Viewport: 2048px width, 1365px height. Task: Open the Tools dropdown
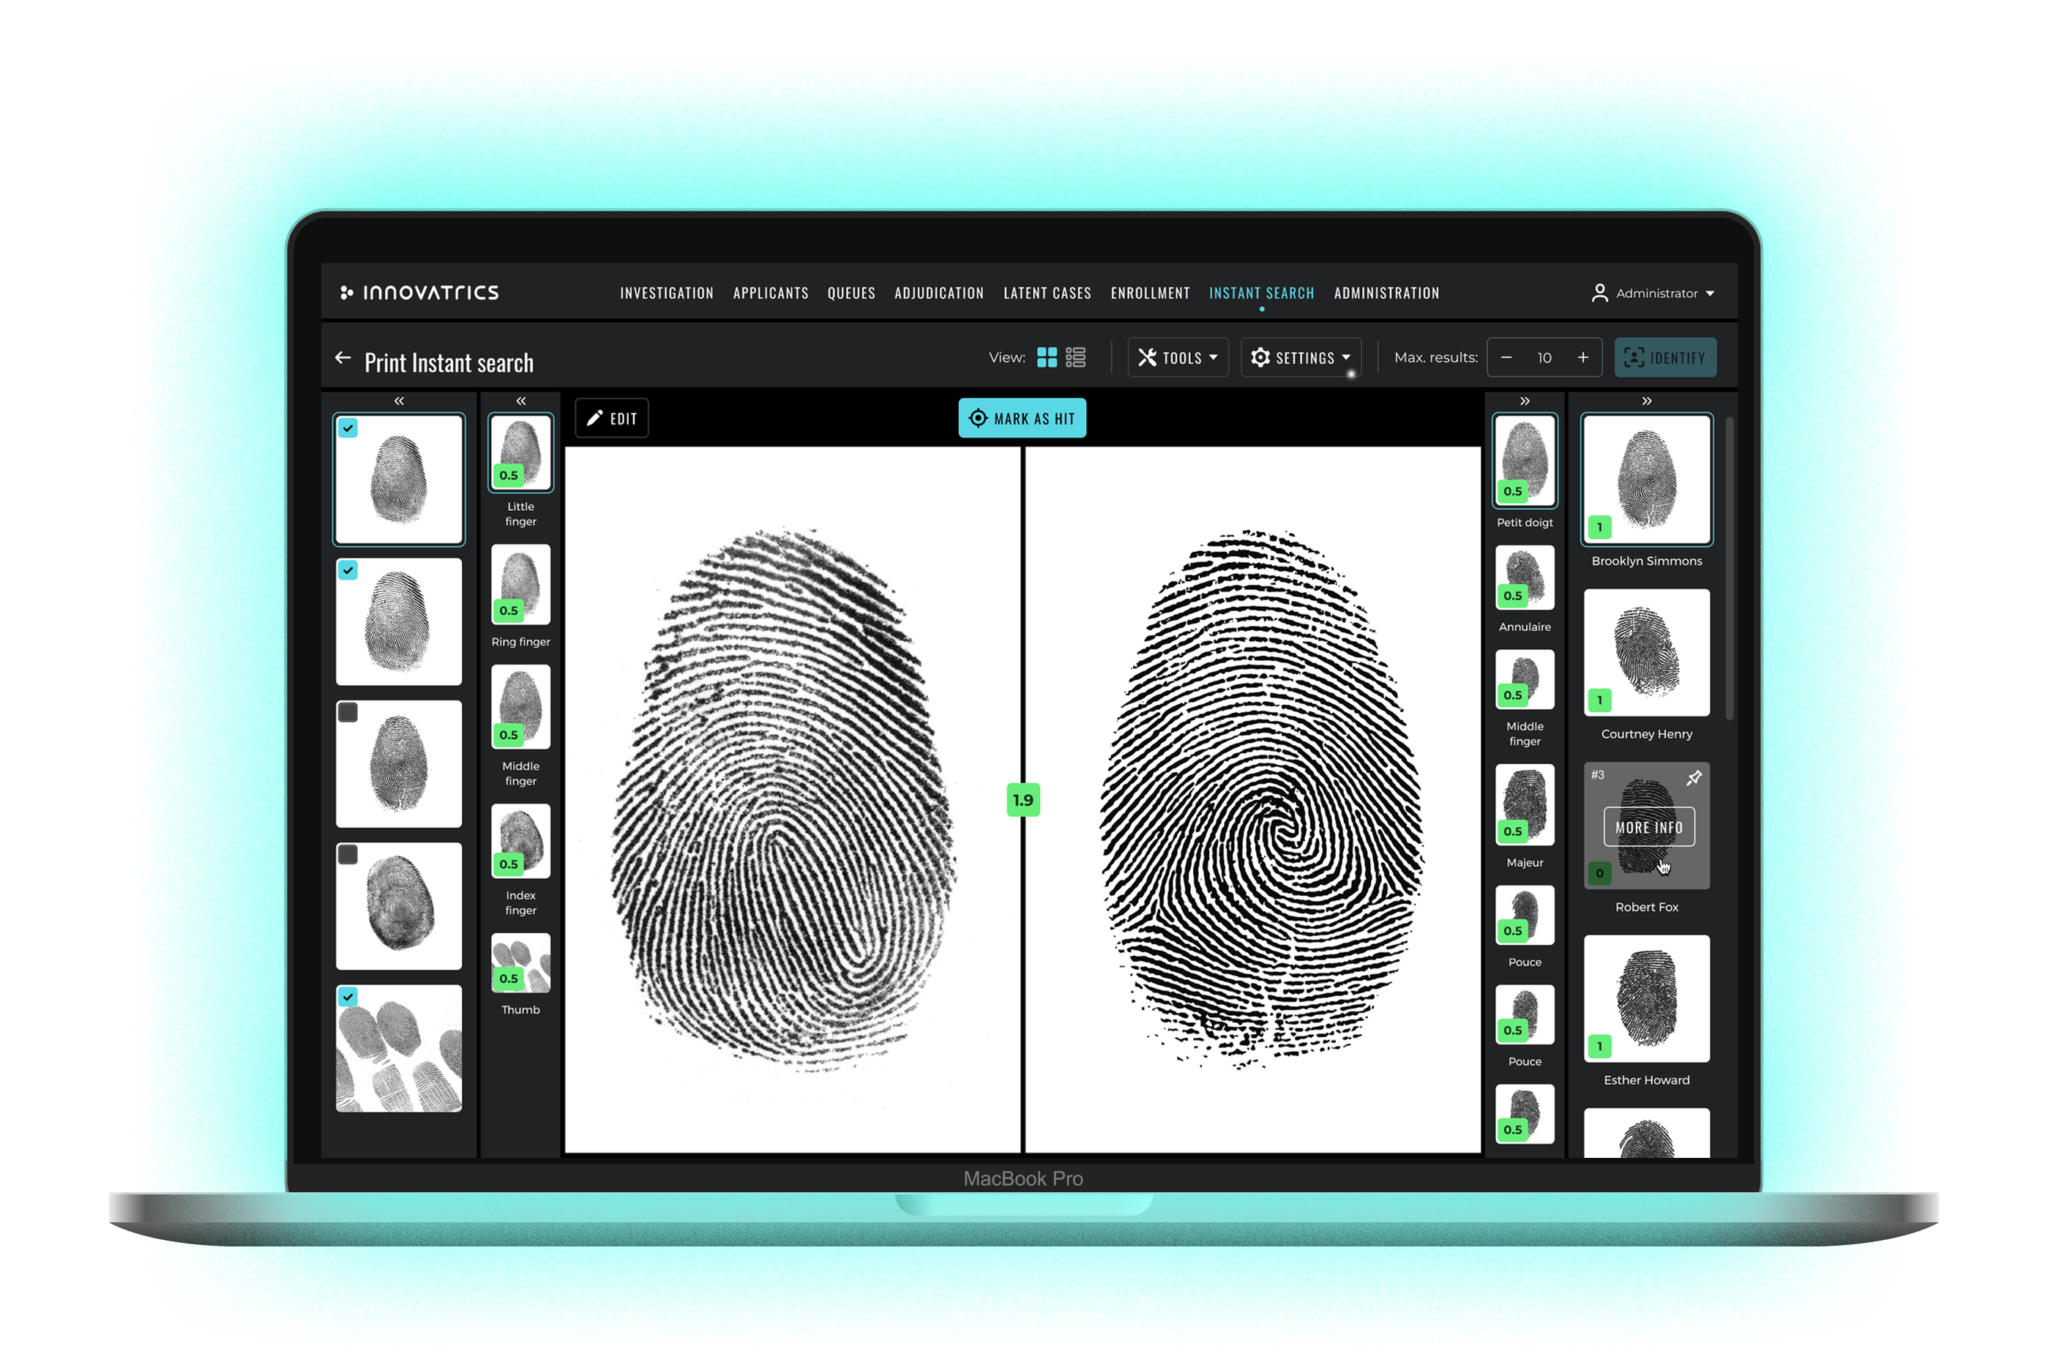(x=1177, y=357)
